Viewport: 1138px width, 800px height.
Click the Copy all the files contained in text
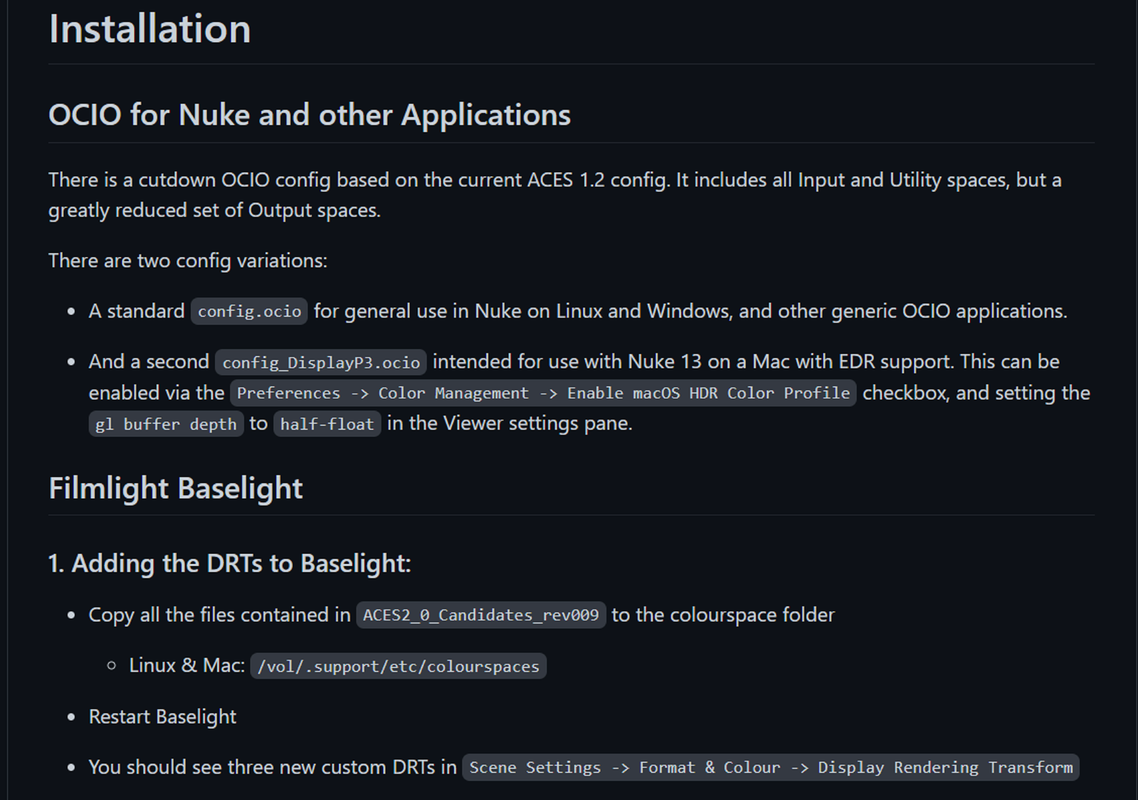[x=219, y=615]
